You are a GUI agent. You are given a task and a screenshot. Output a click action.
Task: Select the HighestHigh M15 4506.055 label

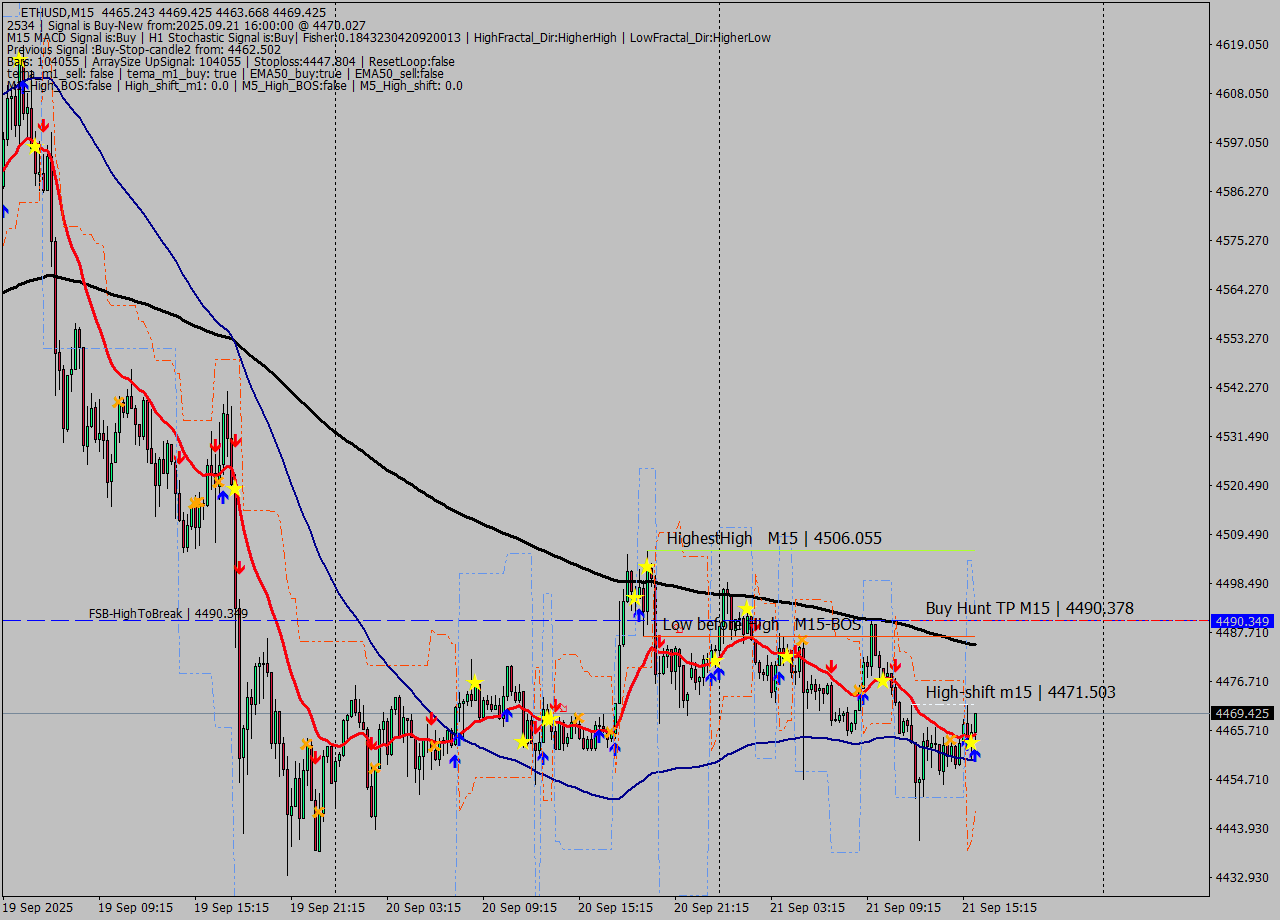pos(774,538)
